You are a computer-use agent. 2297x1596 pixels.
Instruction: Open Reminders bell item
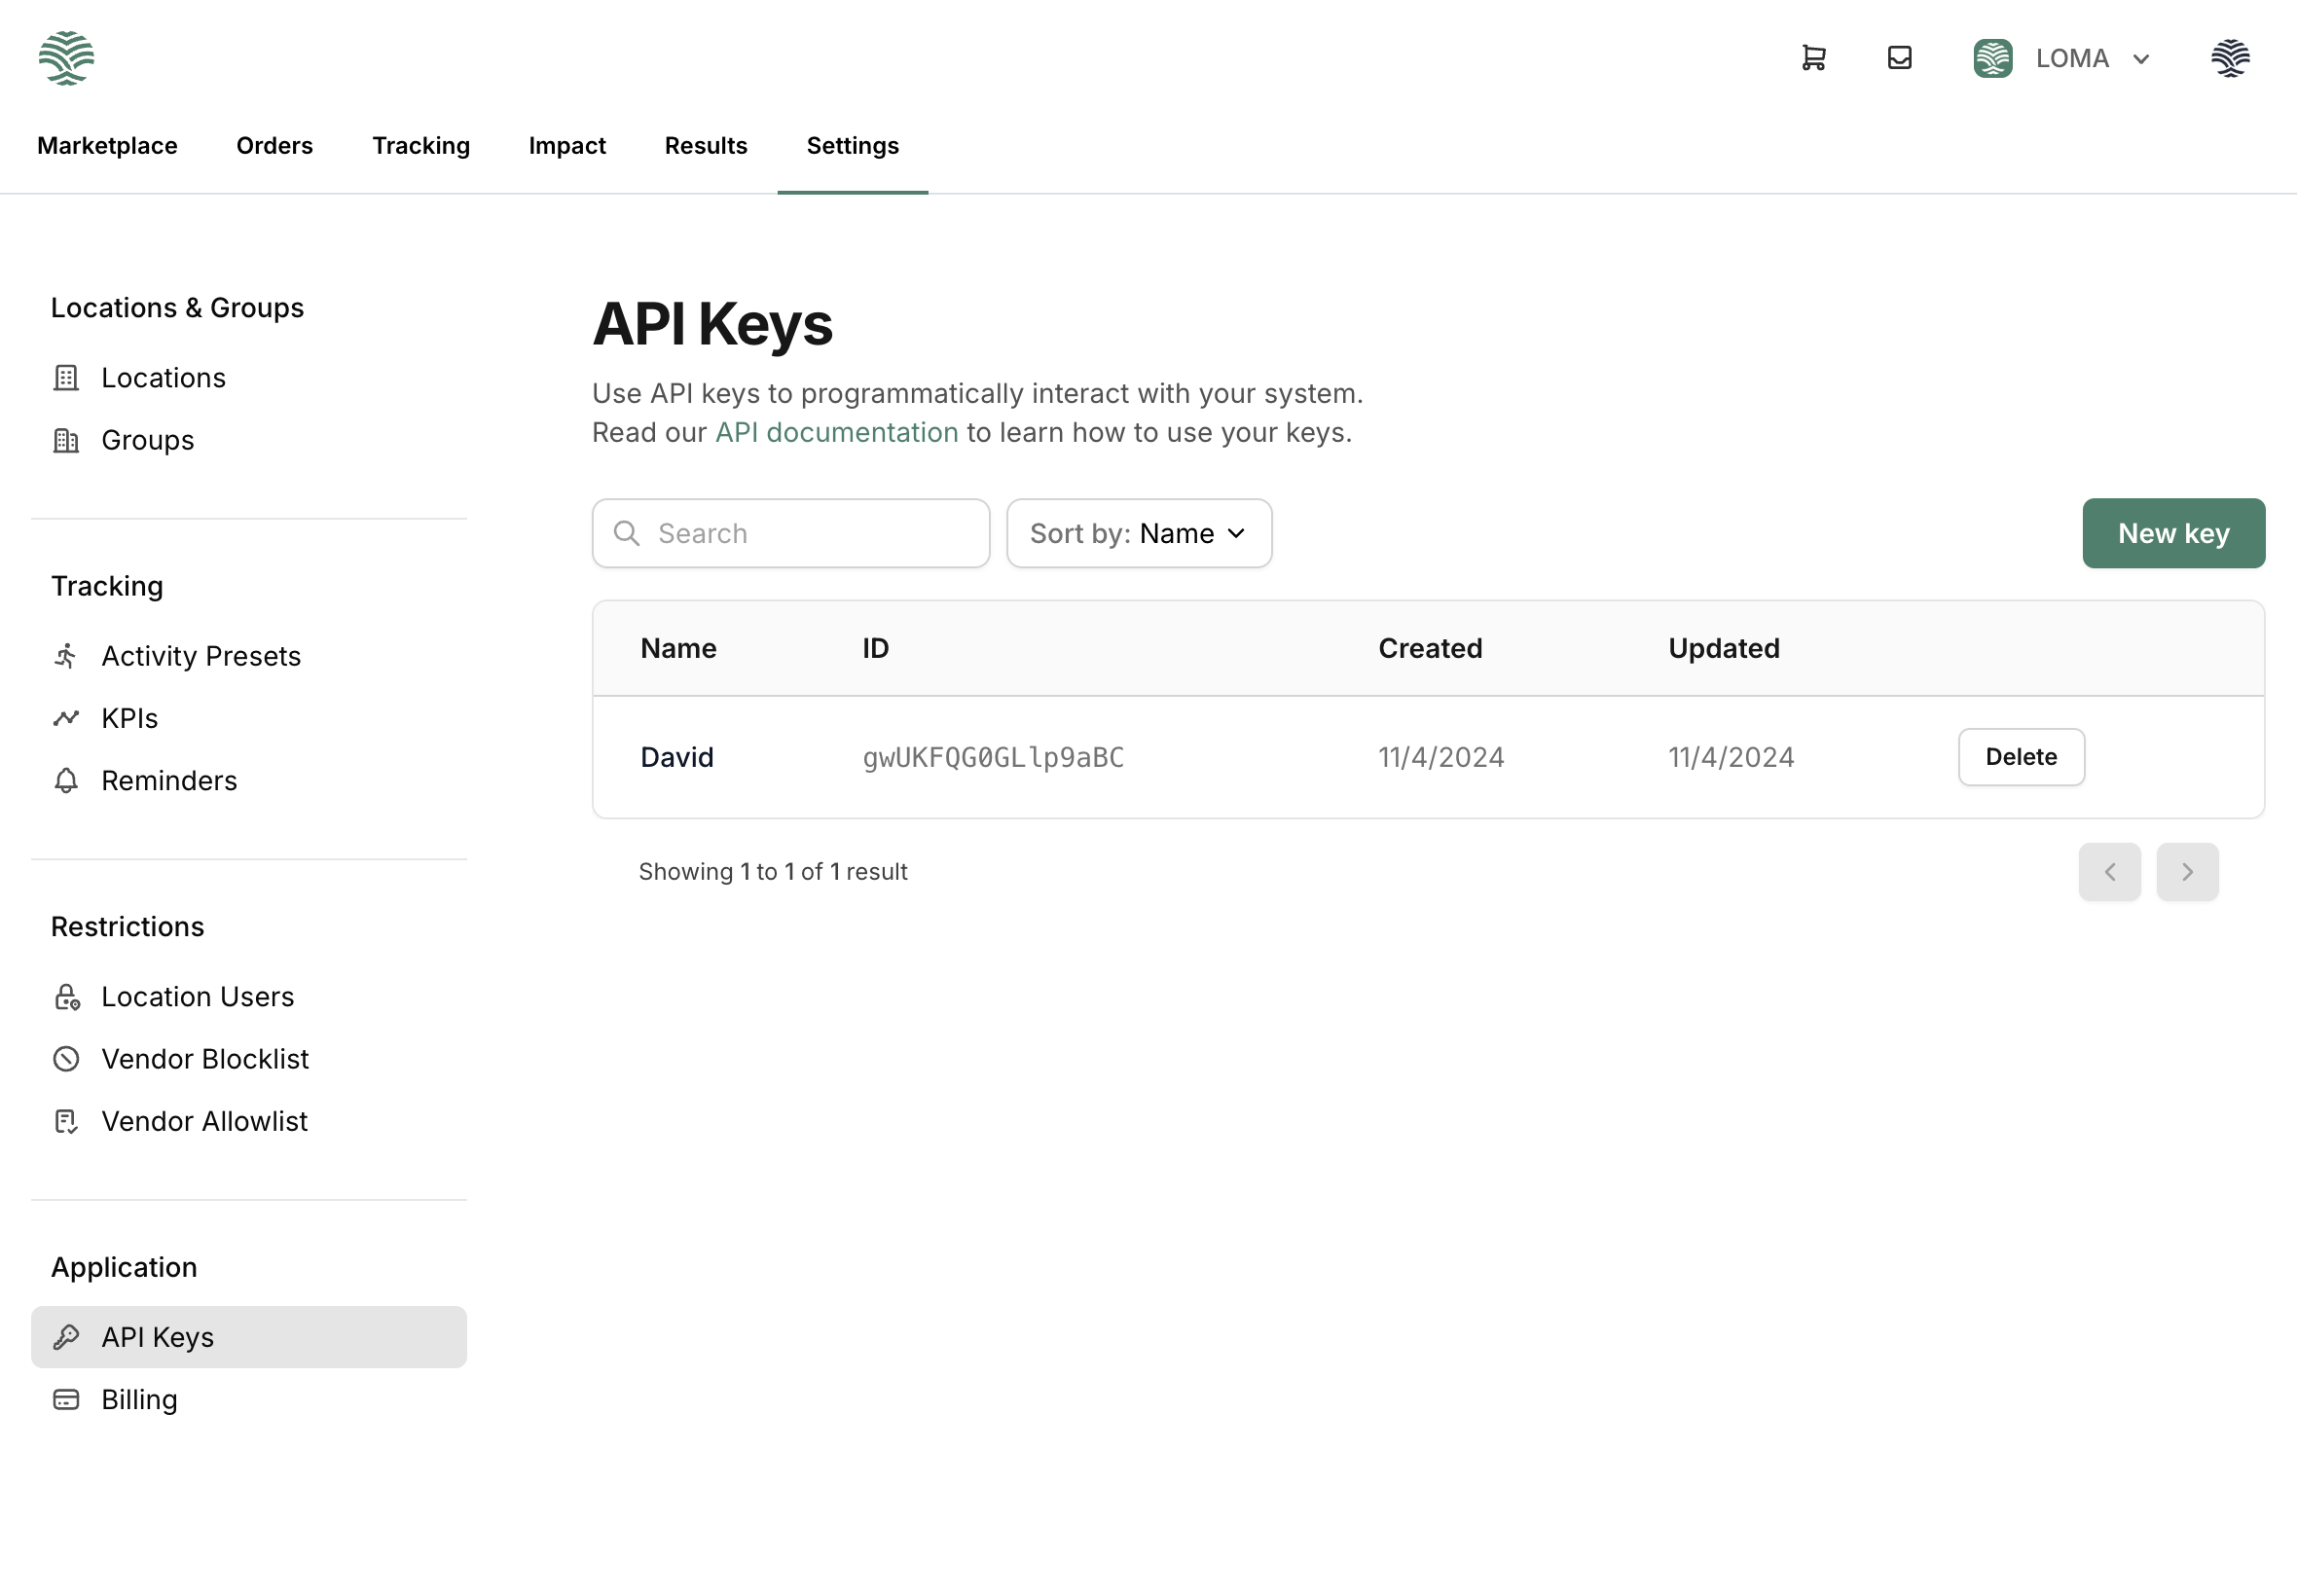[168, 780]
